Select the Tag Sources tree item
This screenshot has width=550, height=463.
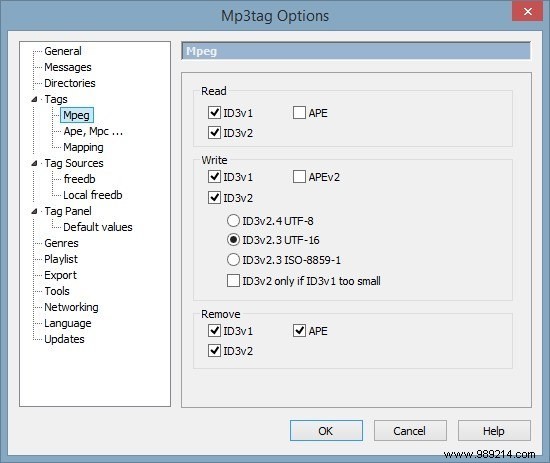(x=74, y=163)
